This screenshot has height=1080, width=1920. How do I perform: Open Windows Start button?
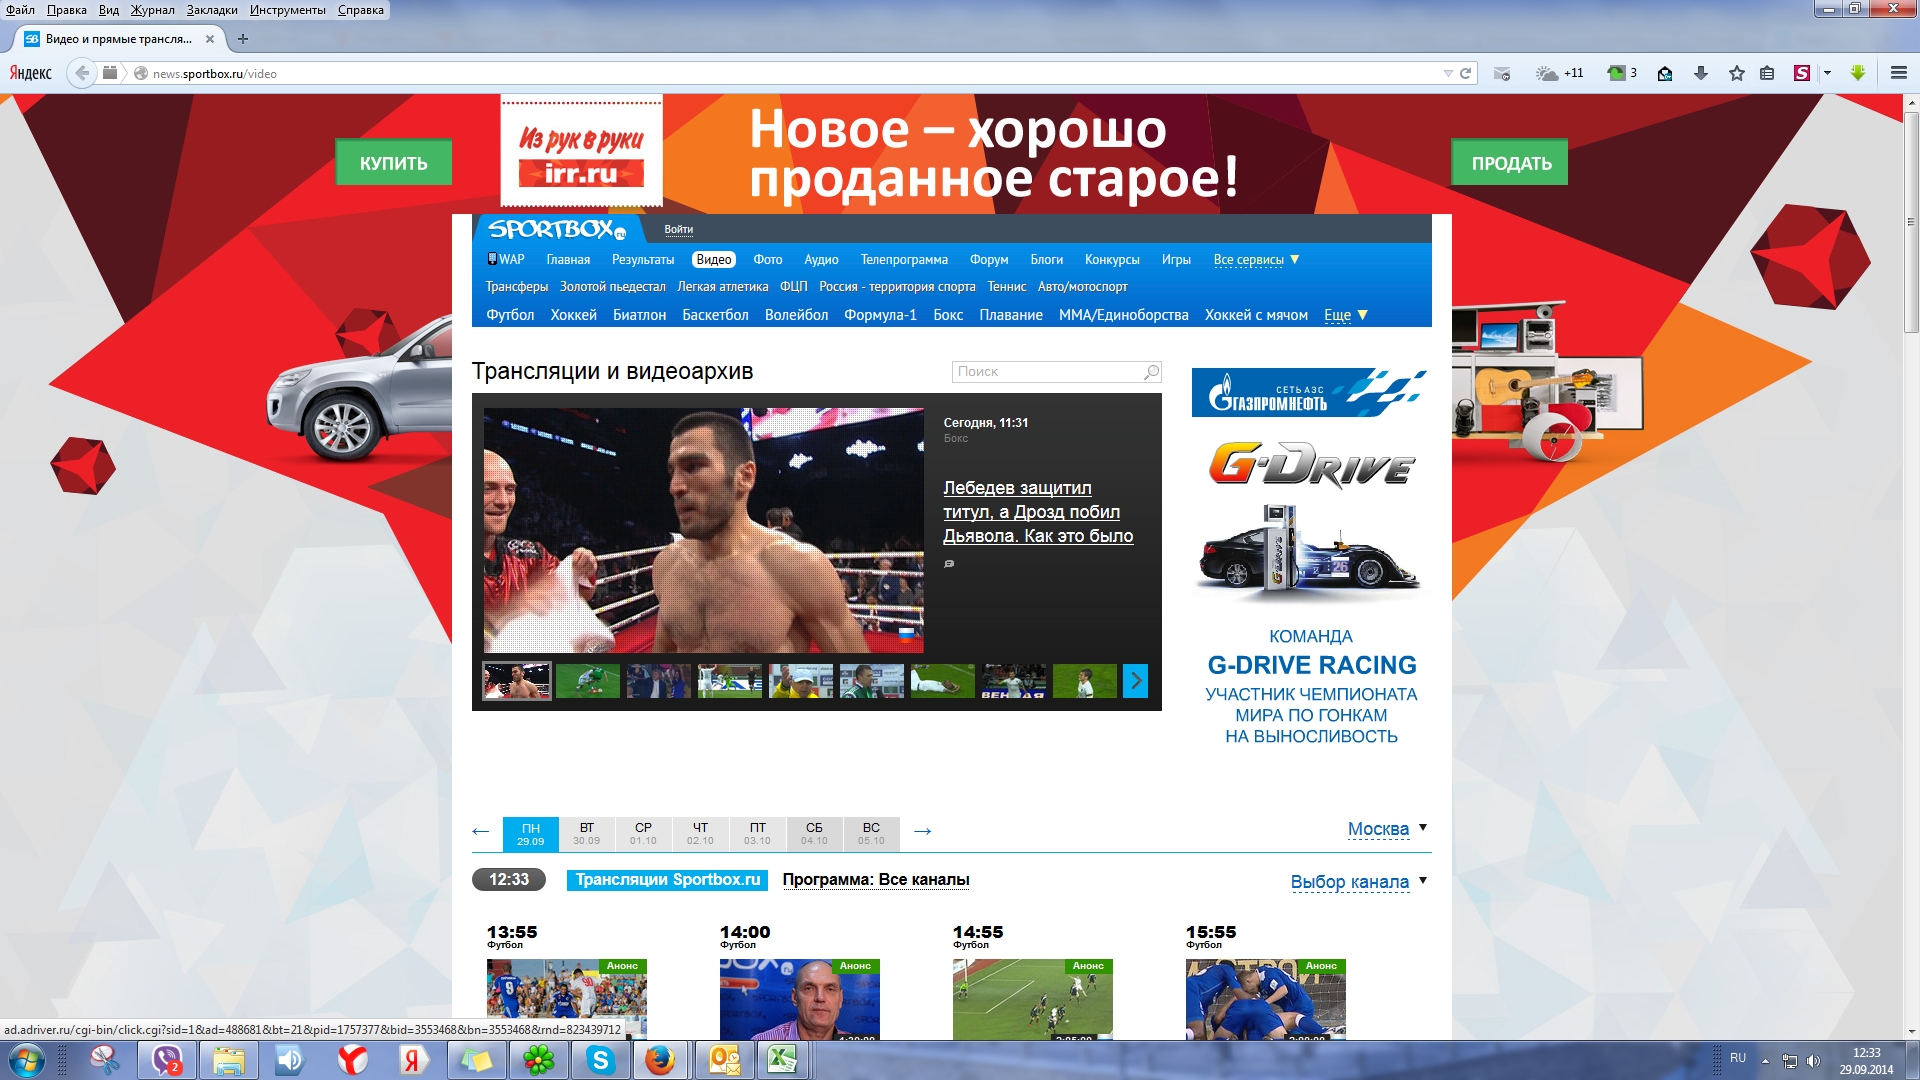point(27,1060)
